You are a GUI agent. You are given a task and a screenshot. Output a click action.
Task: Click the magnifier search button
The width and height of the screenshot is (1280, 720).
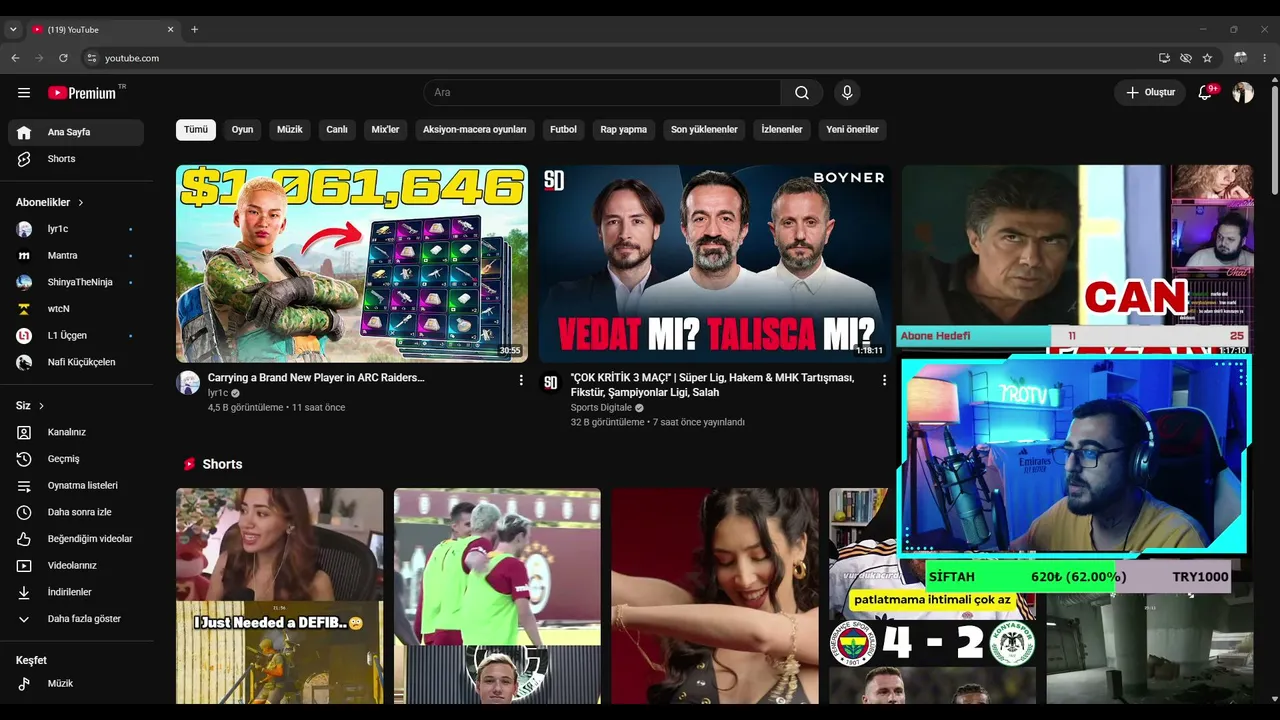802,93
